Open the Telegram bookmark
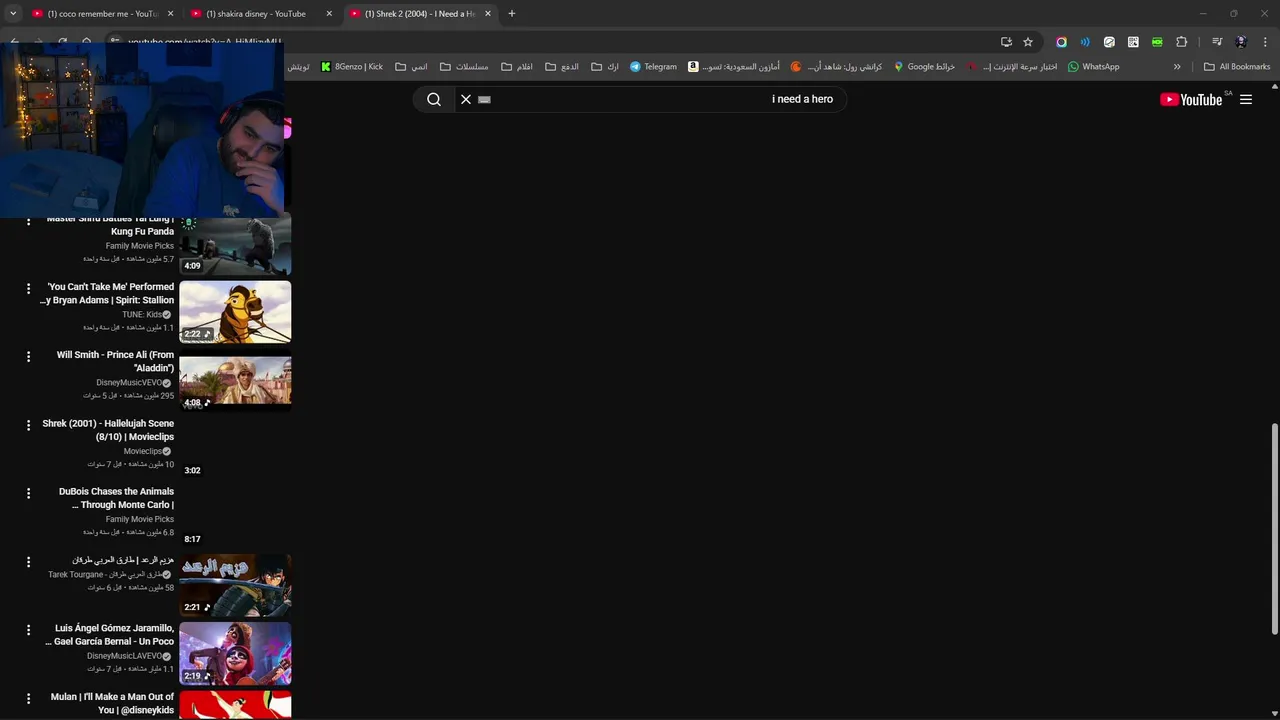 pos(653,67)
